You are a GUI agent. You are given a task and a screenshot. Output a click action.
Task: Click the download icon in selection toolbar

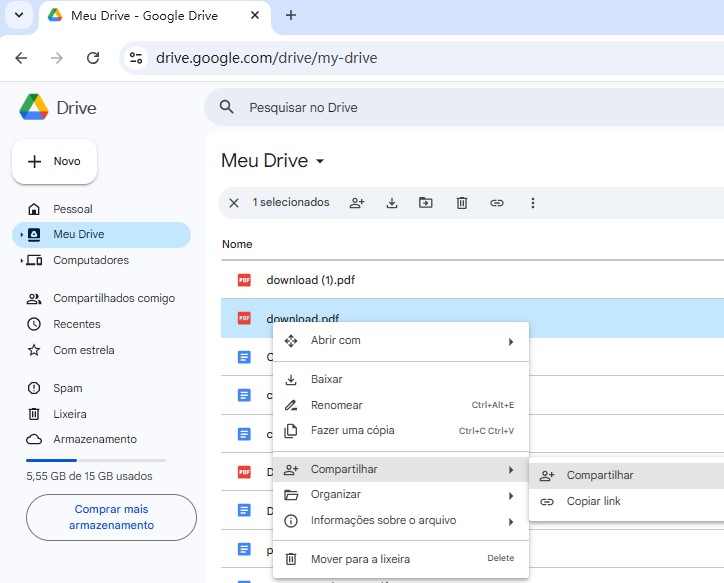[x=392, y=203]
